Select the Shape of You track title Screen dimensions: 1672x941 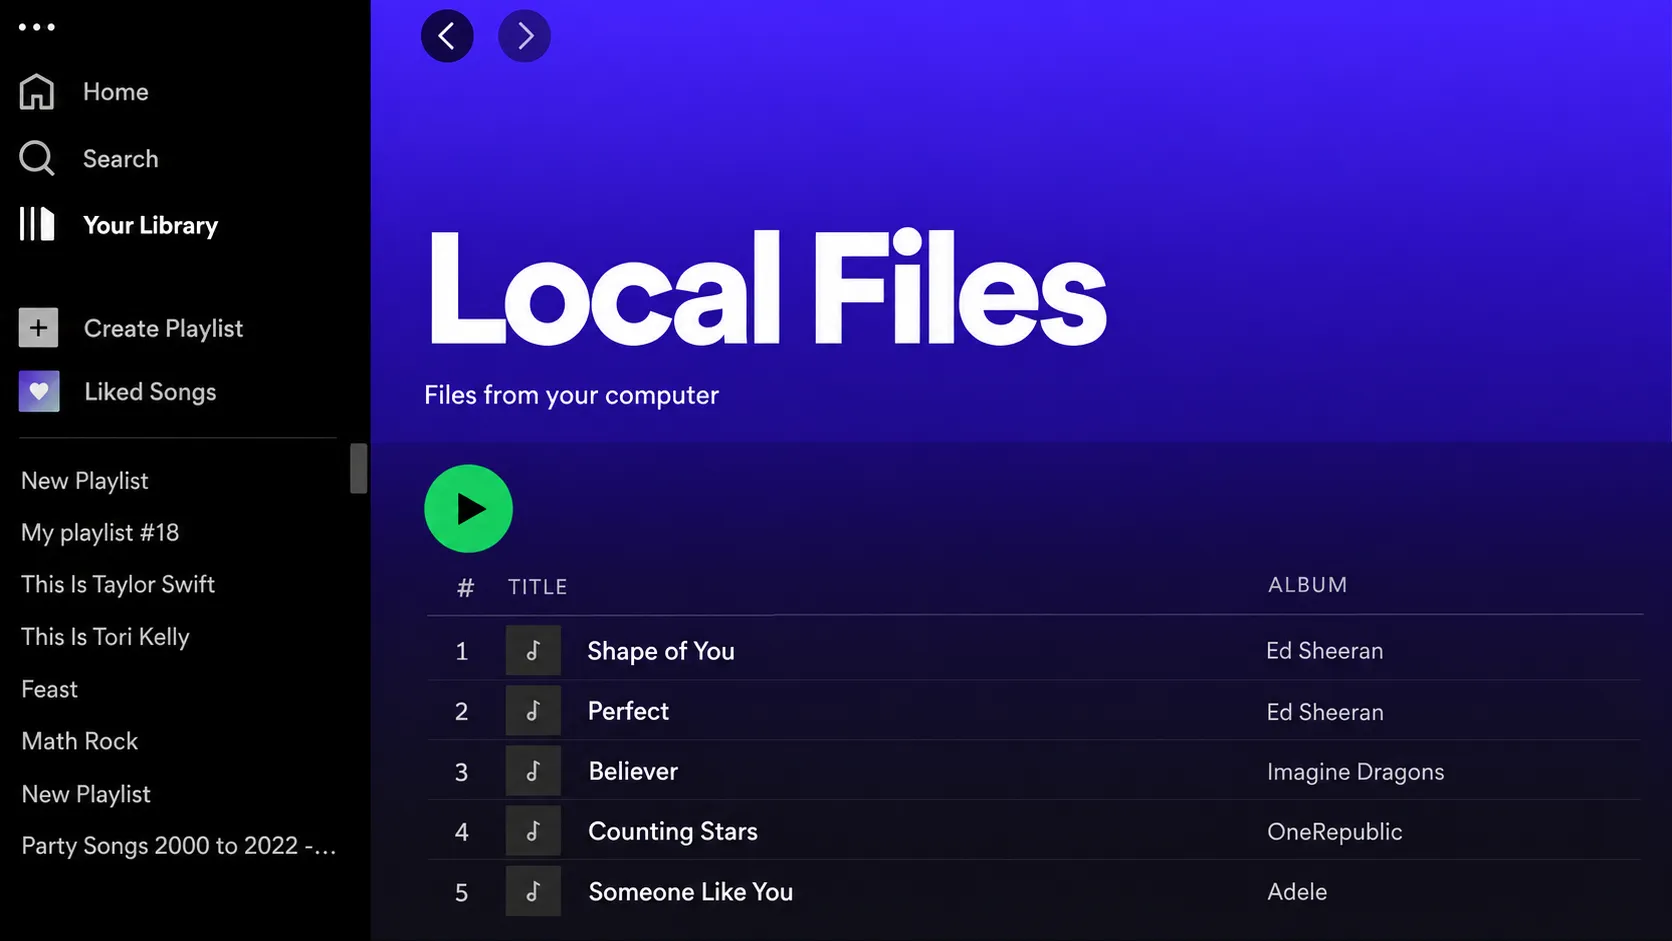click(x=661, y=651)
